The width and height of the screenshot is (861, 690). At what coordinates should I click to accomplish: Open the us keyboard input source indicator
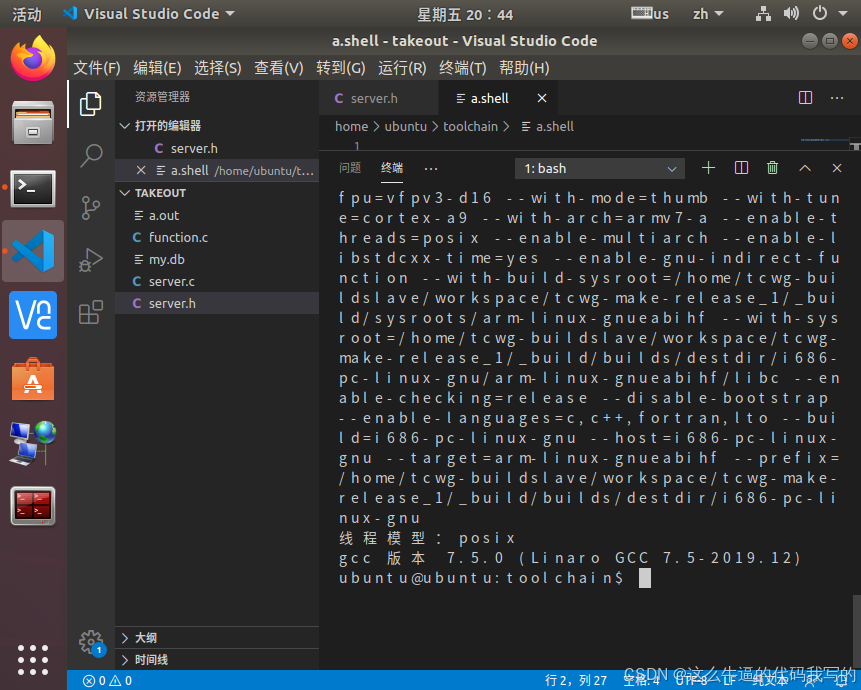[650, 14]
